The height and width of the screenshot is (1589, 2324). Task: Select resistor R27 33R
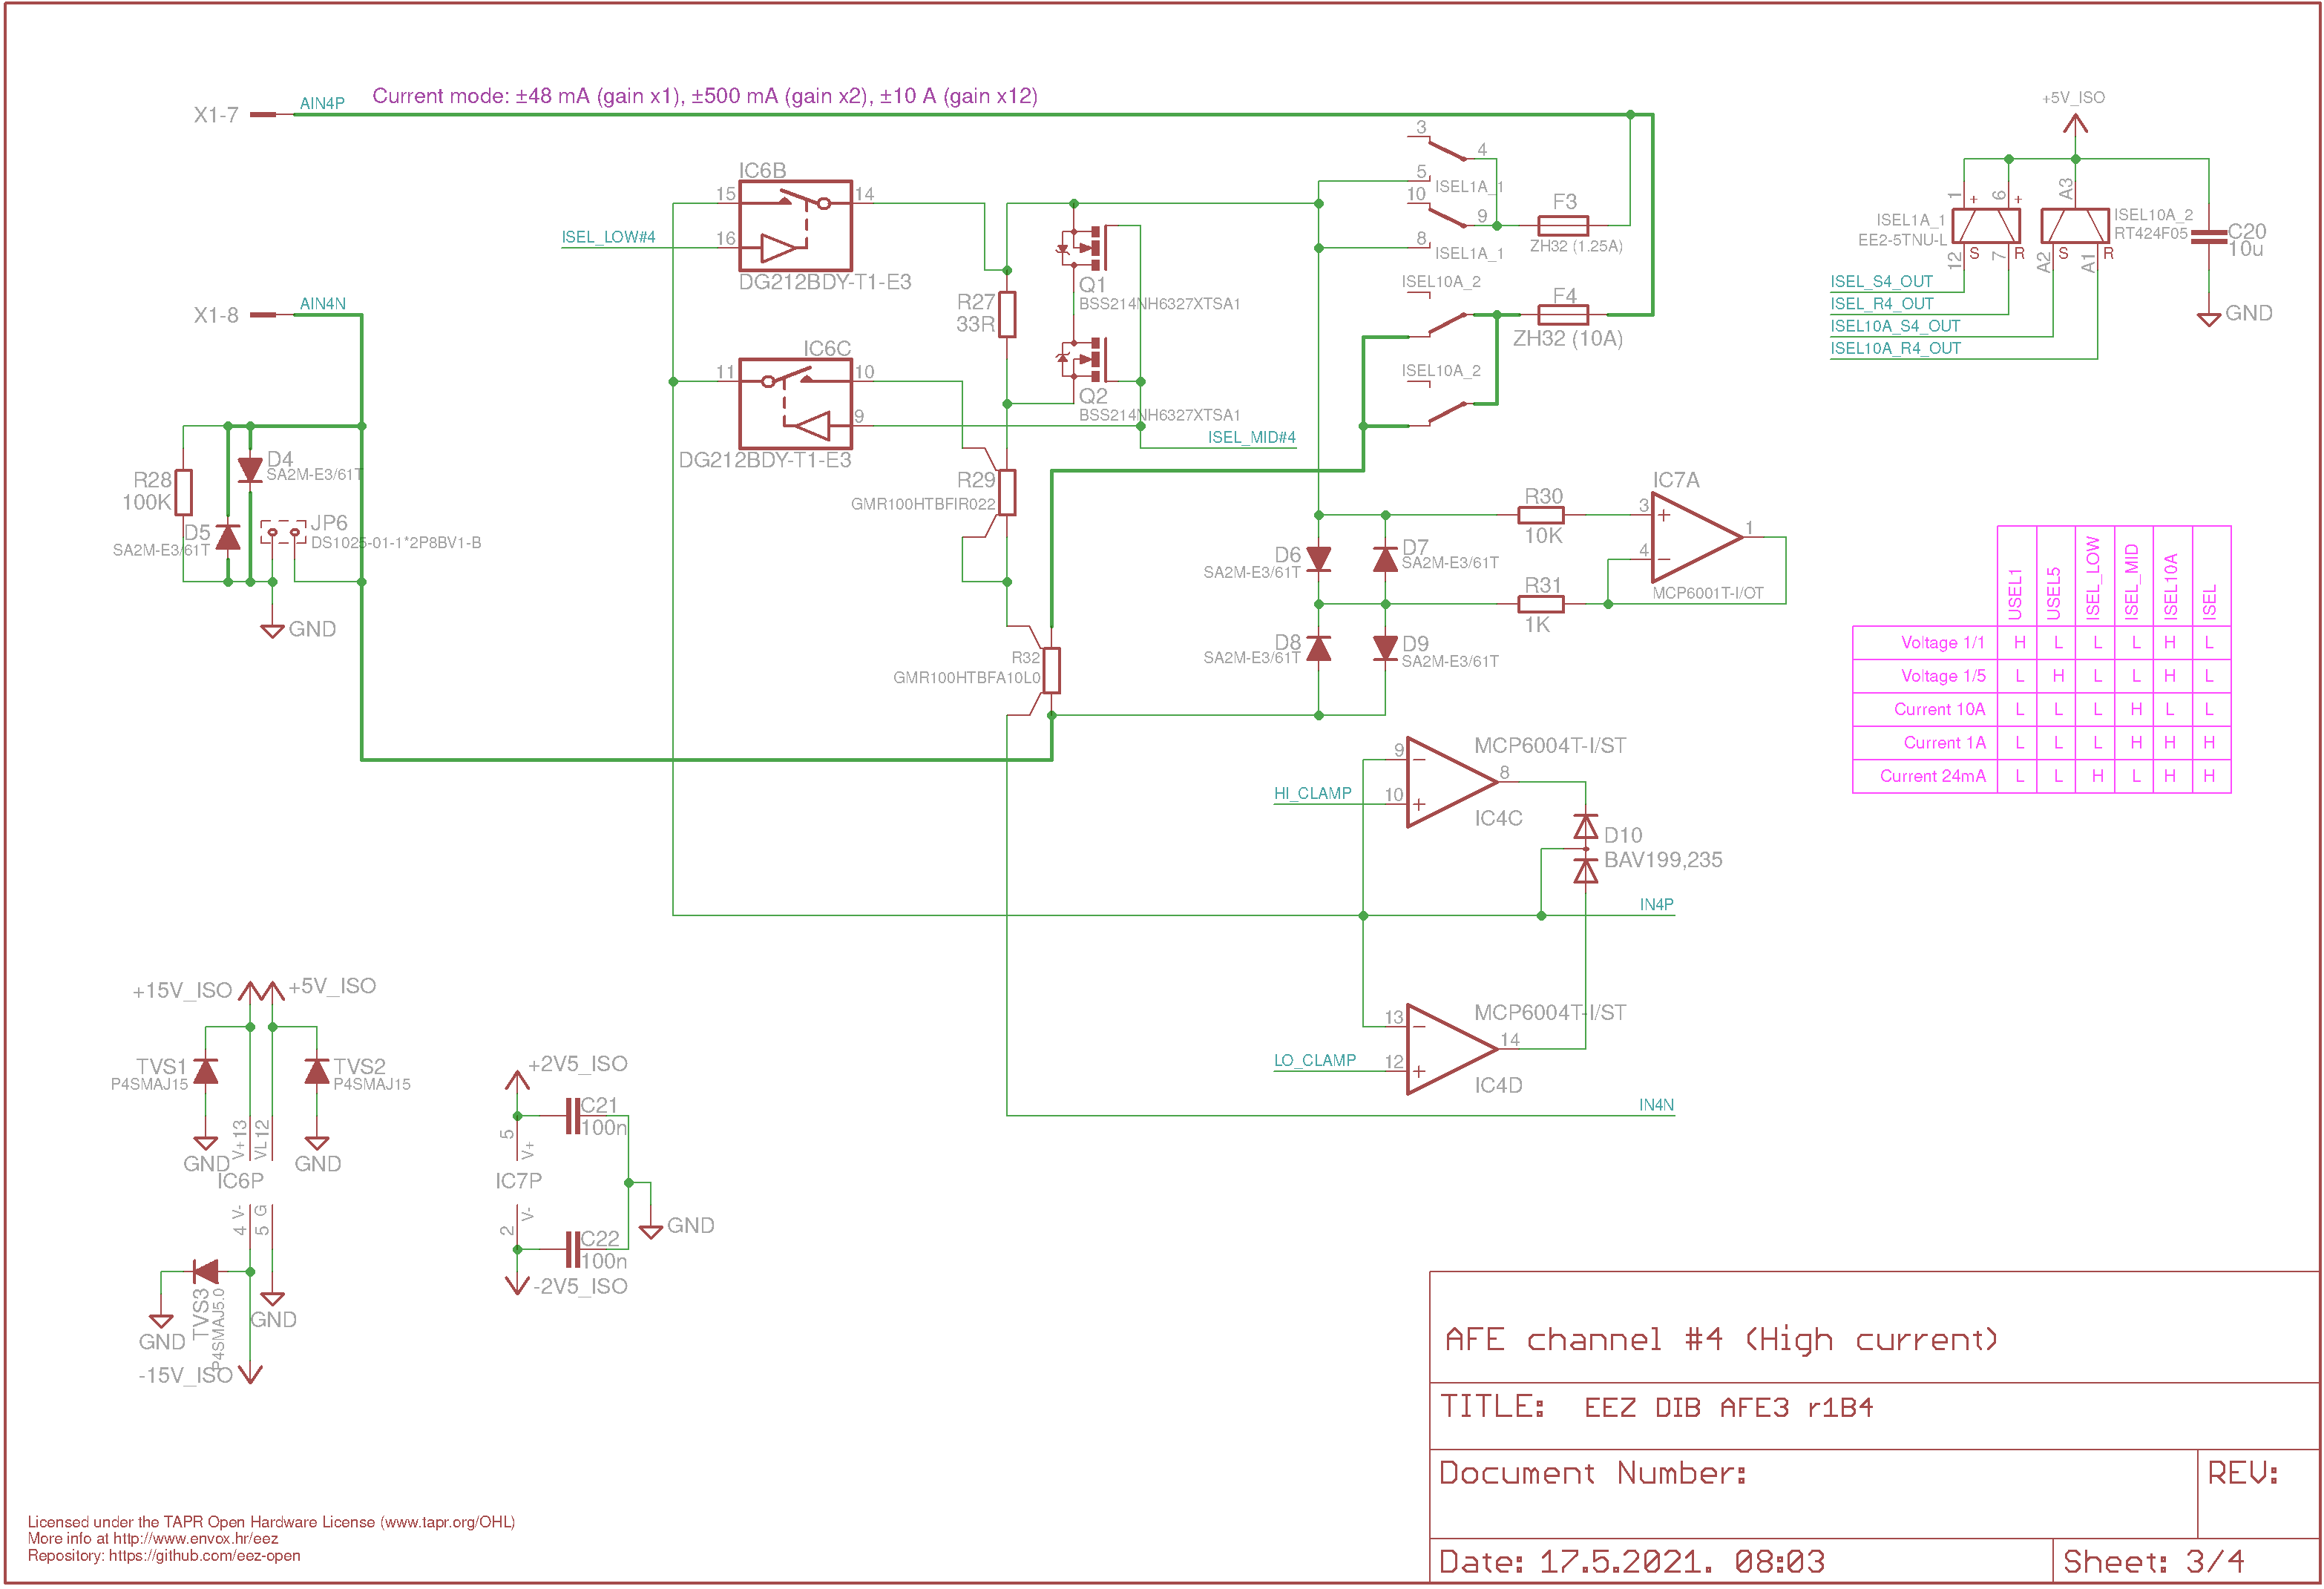1007,314
